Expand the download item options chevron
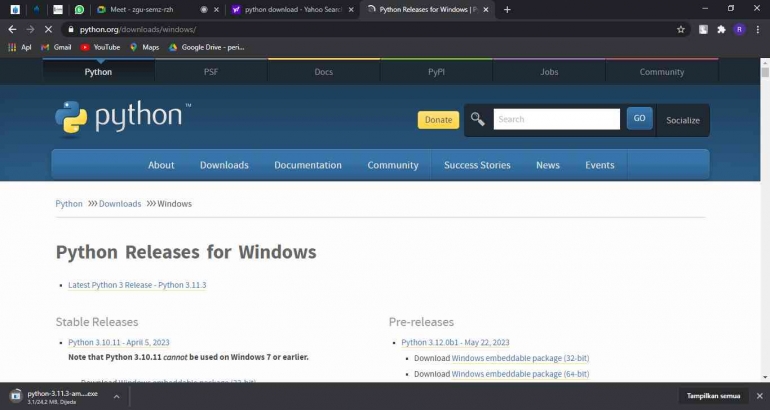This screenshot has height=410, width=770. (116, 396)
